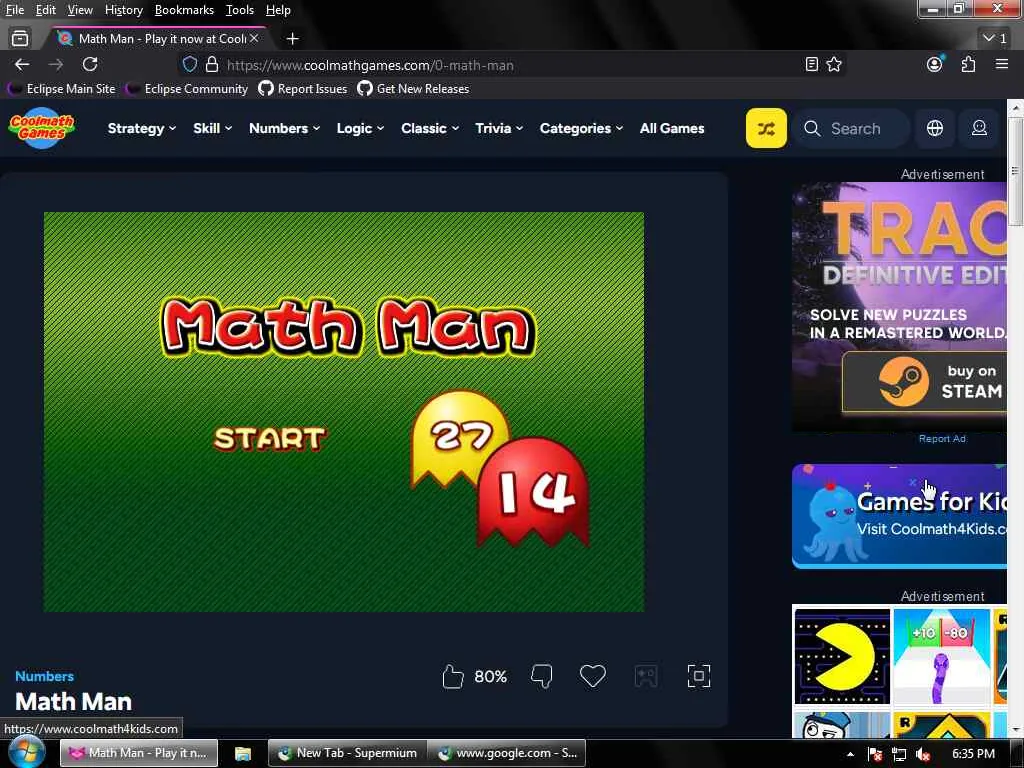Image resolution: width=1024 pixels, height=768 pixels.
Task: Expand the Skill dropdown menu
Action: [212, 128]
